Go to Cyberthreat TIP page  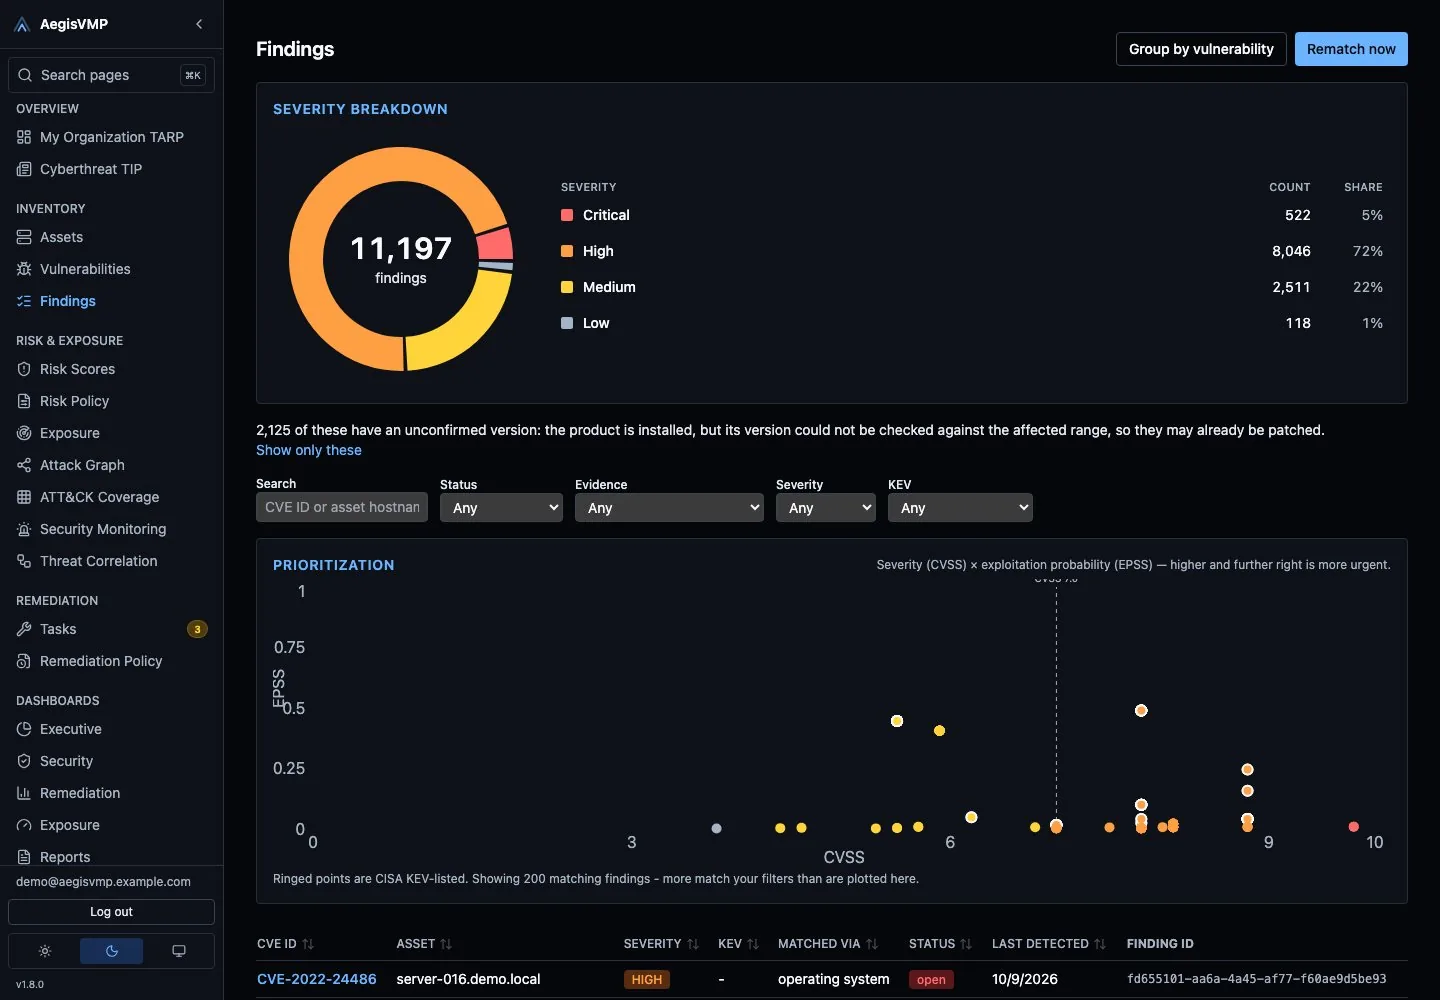click(111, 169)
